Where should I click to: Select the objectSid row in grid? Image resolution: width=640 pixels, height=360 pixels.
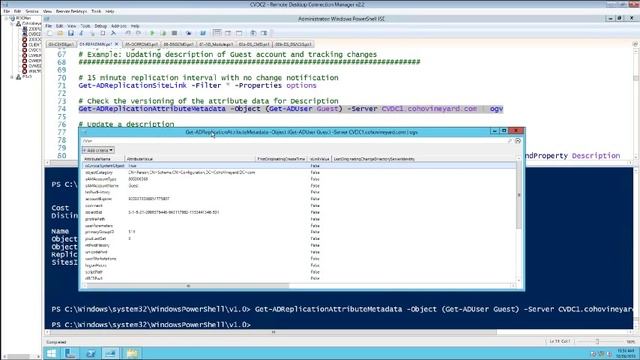click(299, 212)
